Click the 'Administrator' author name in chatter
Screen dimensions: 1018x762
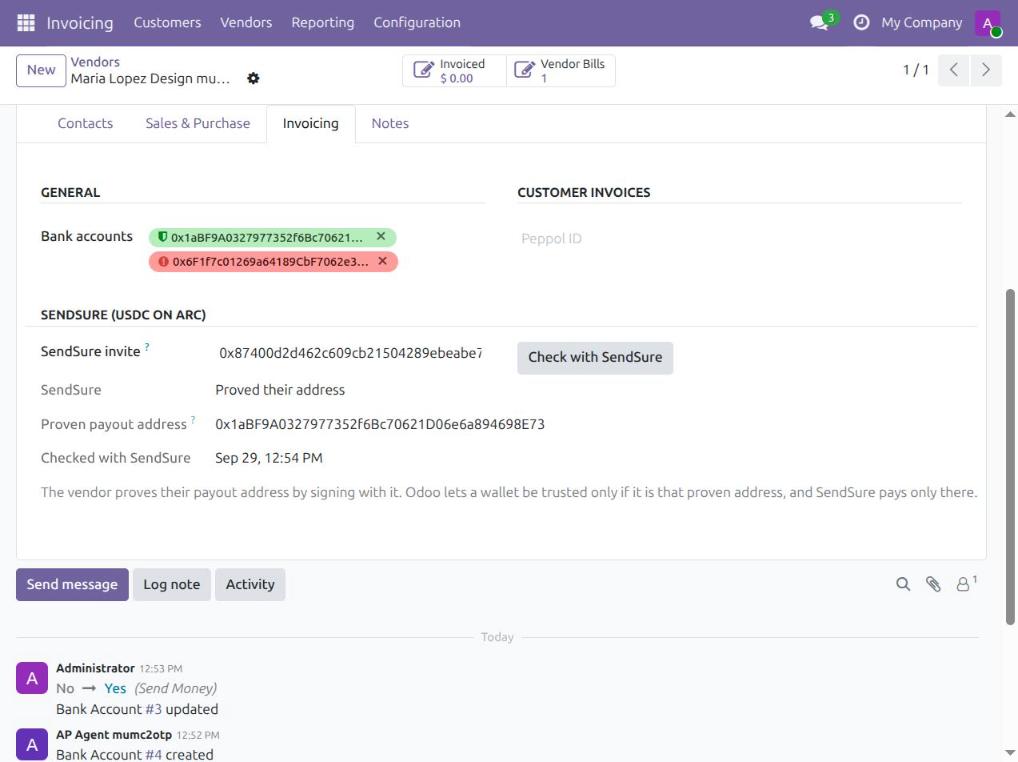point(95,668)
